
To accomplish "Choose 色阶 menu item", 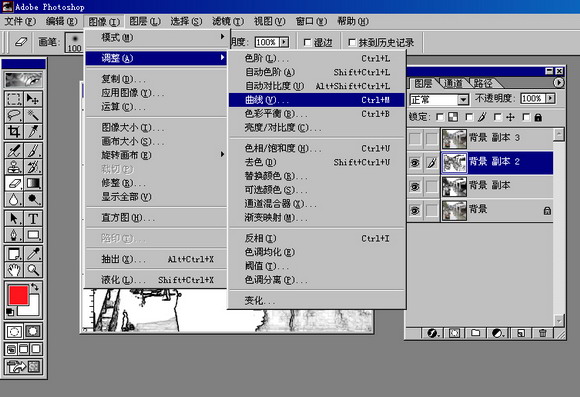I will [x=317, y=58].
